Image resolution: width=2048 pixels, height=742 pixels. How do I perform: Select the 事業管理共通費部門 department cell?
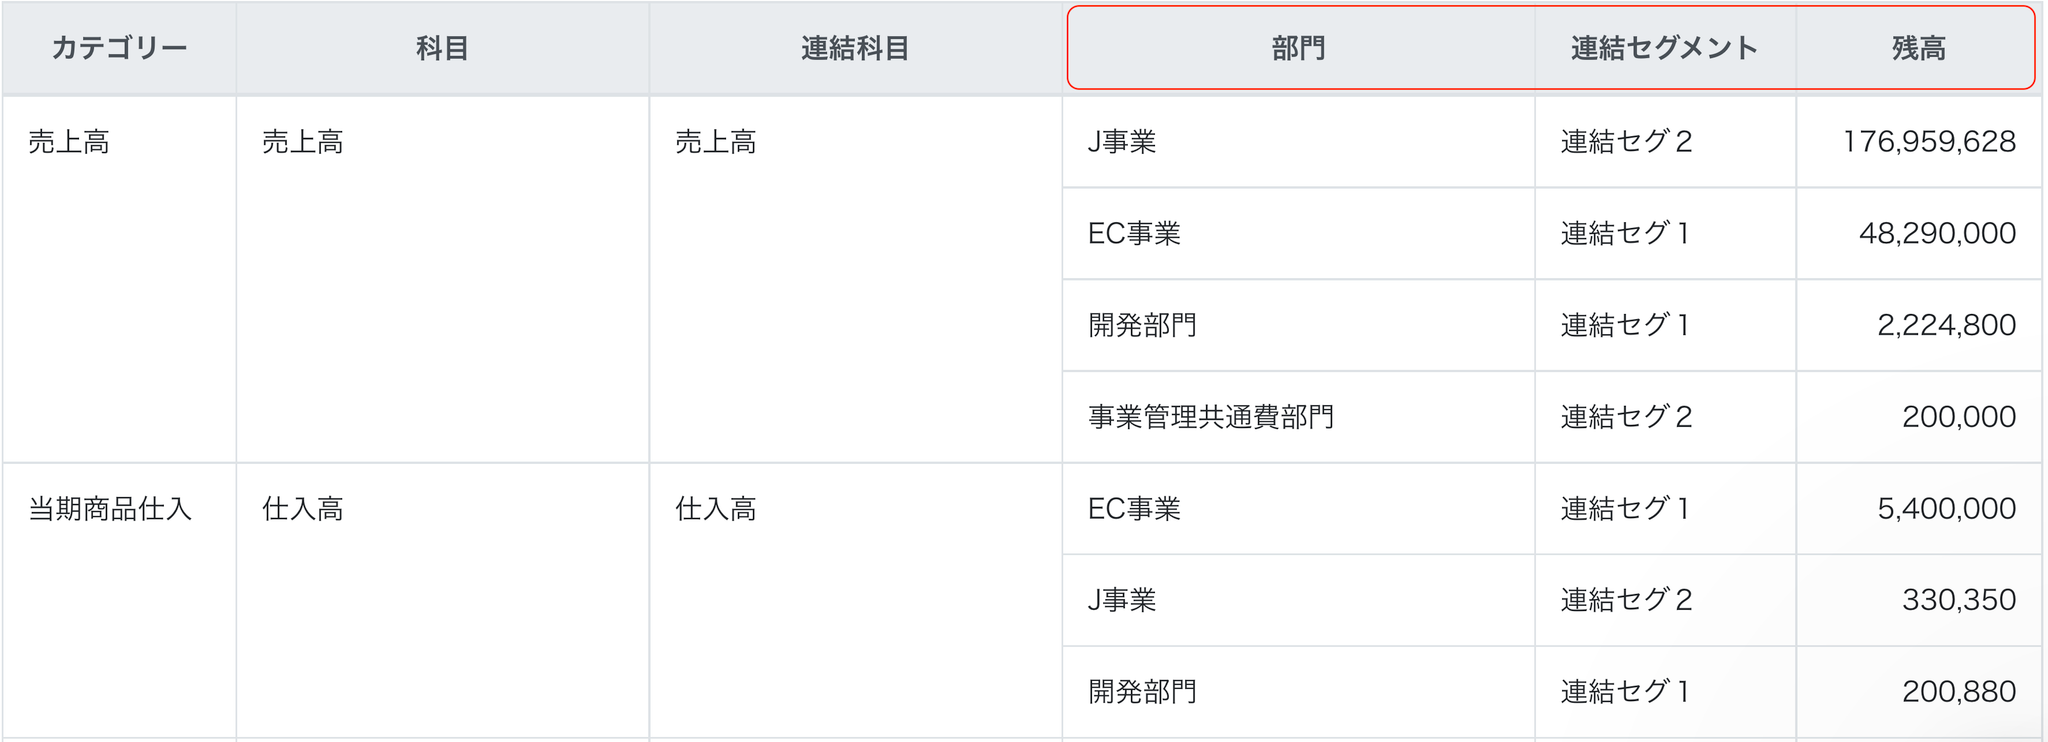1211,417
